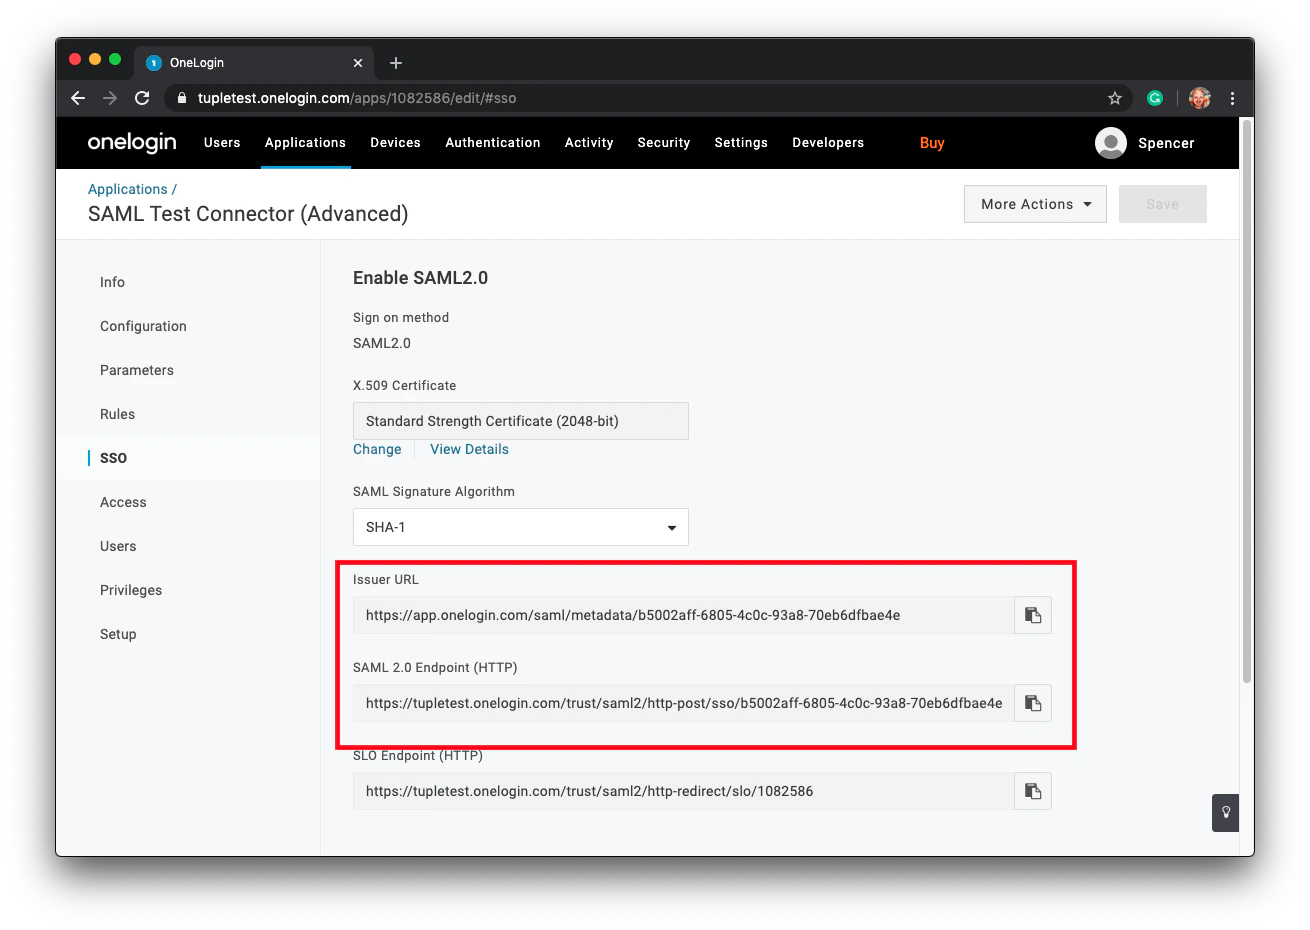Click the lightbulb help icon
Screen dimensions: 1310x930
(1225, 813)
